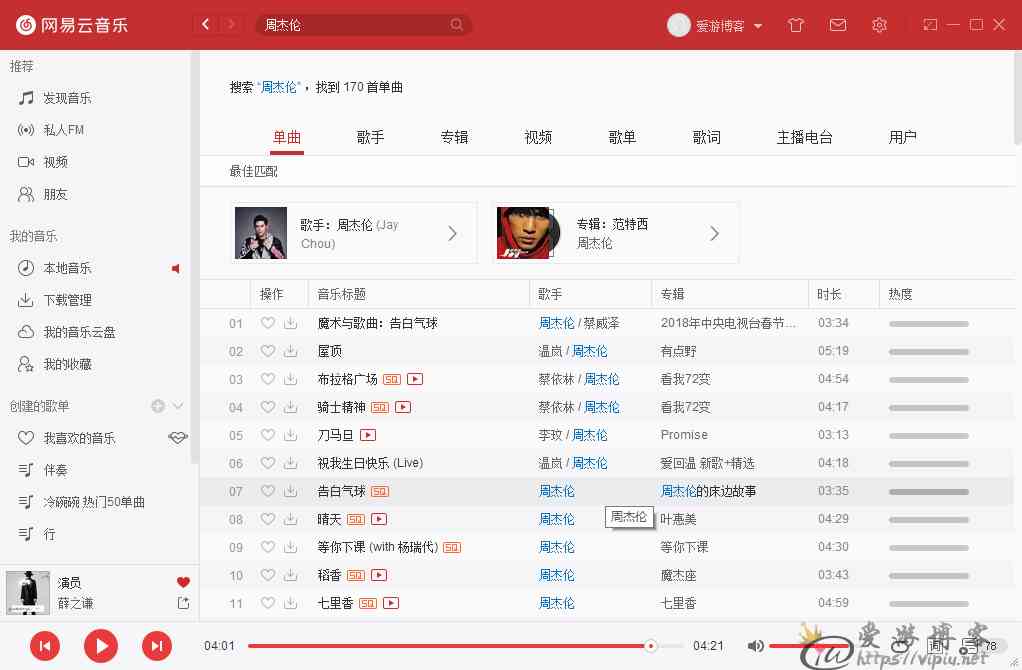Like the song 稻香
Image resolution: width=1022 pixels, height=670 pixels.
coord(268,575)
